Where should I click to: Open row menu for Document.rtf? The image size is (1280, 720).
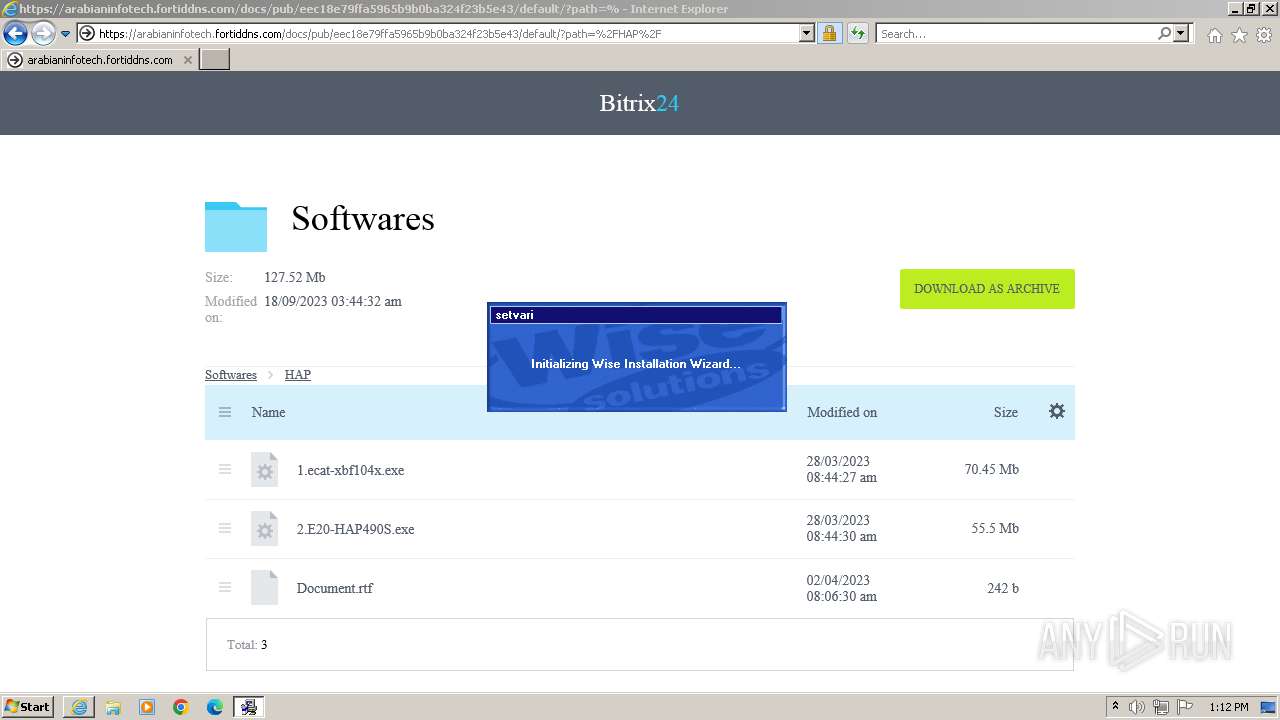pyautogui.click(x=225, y=587)
